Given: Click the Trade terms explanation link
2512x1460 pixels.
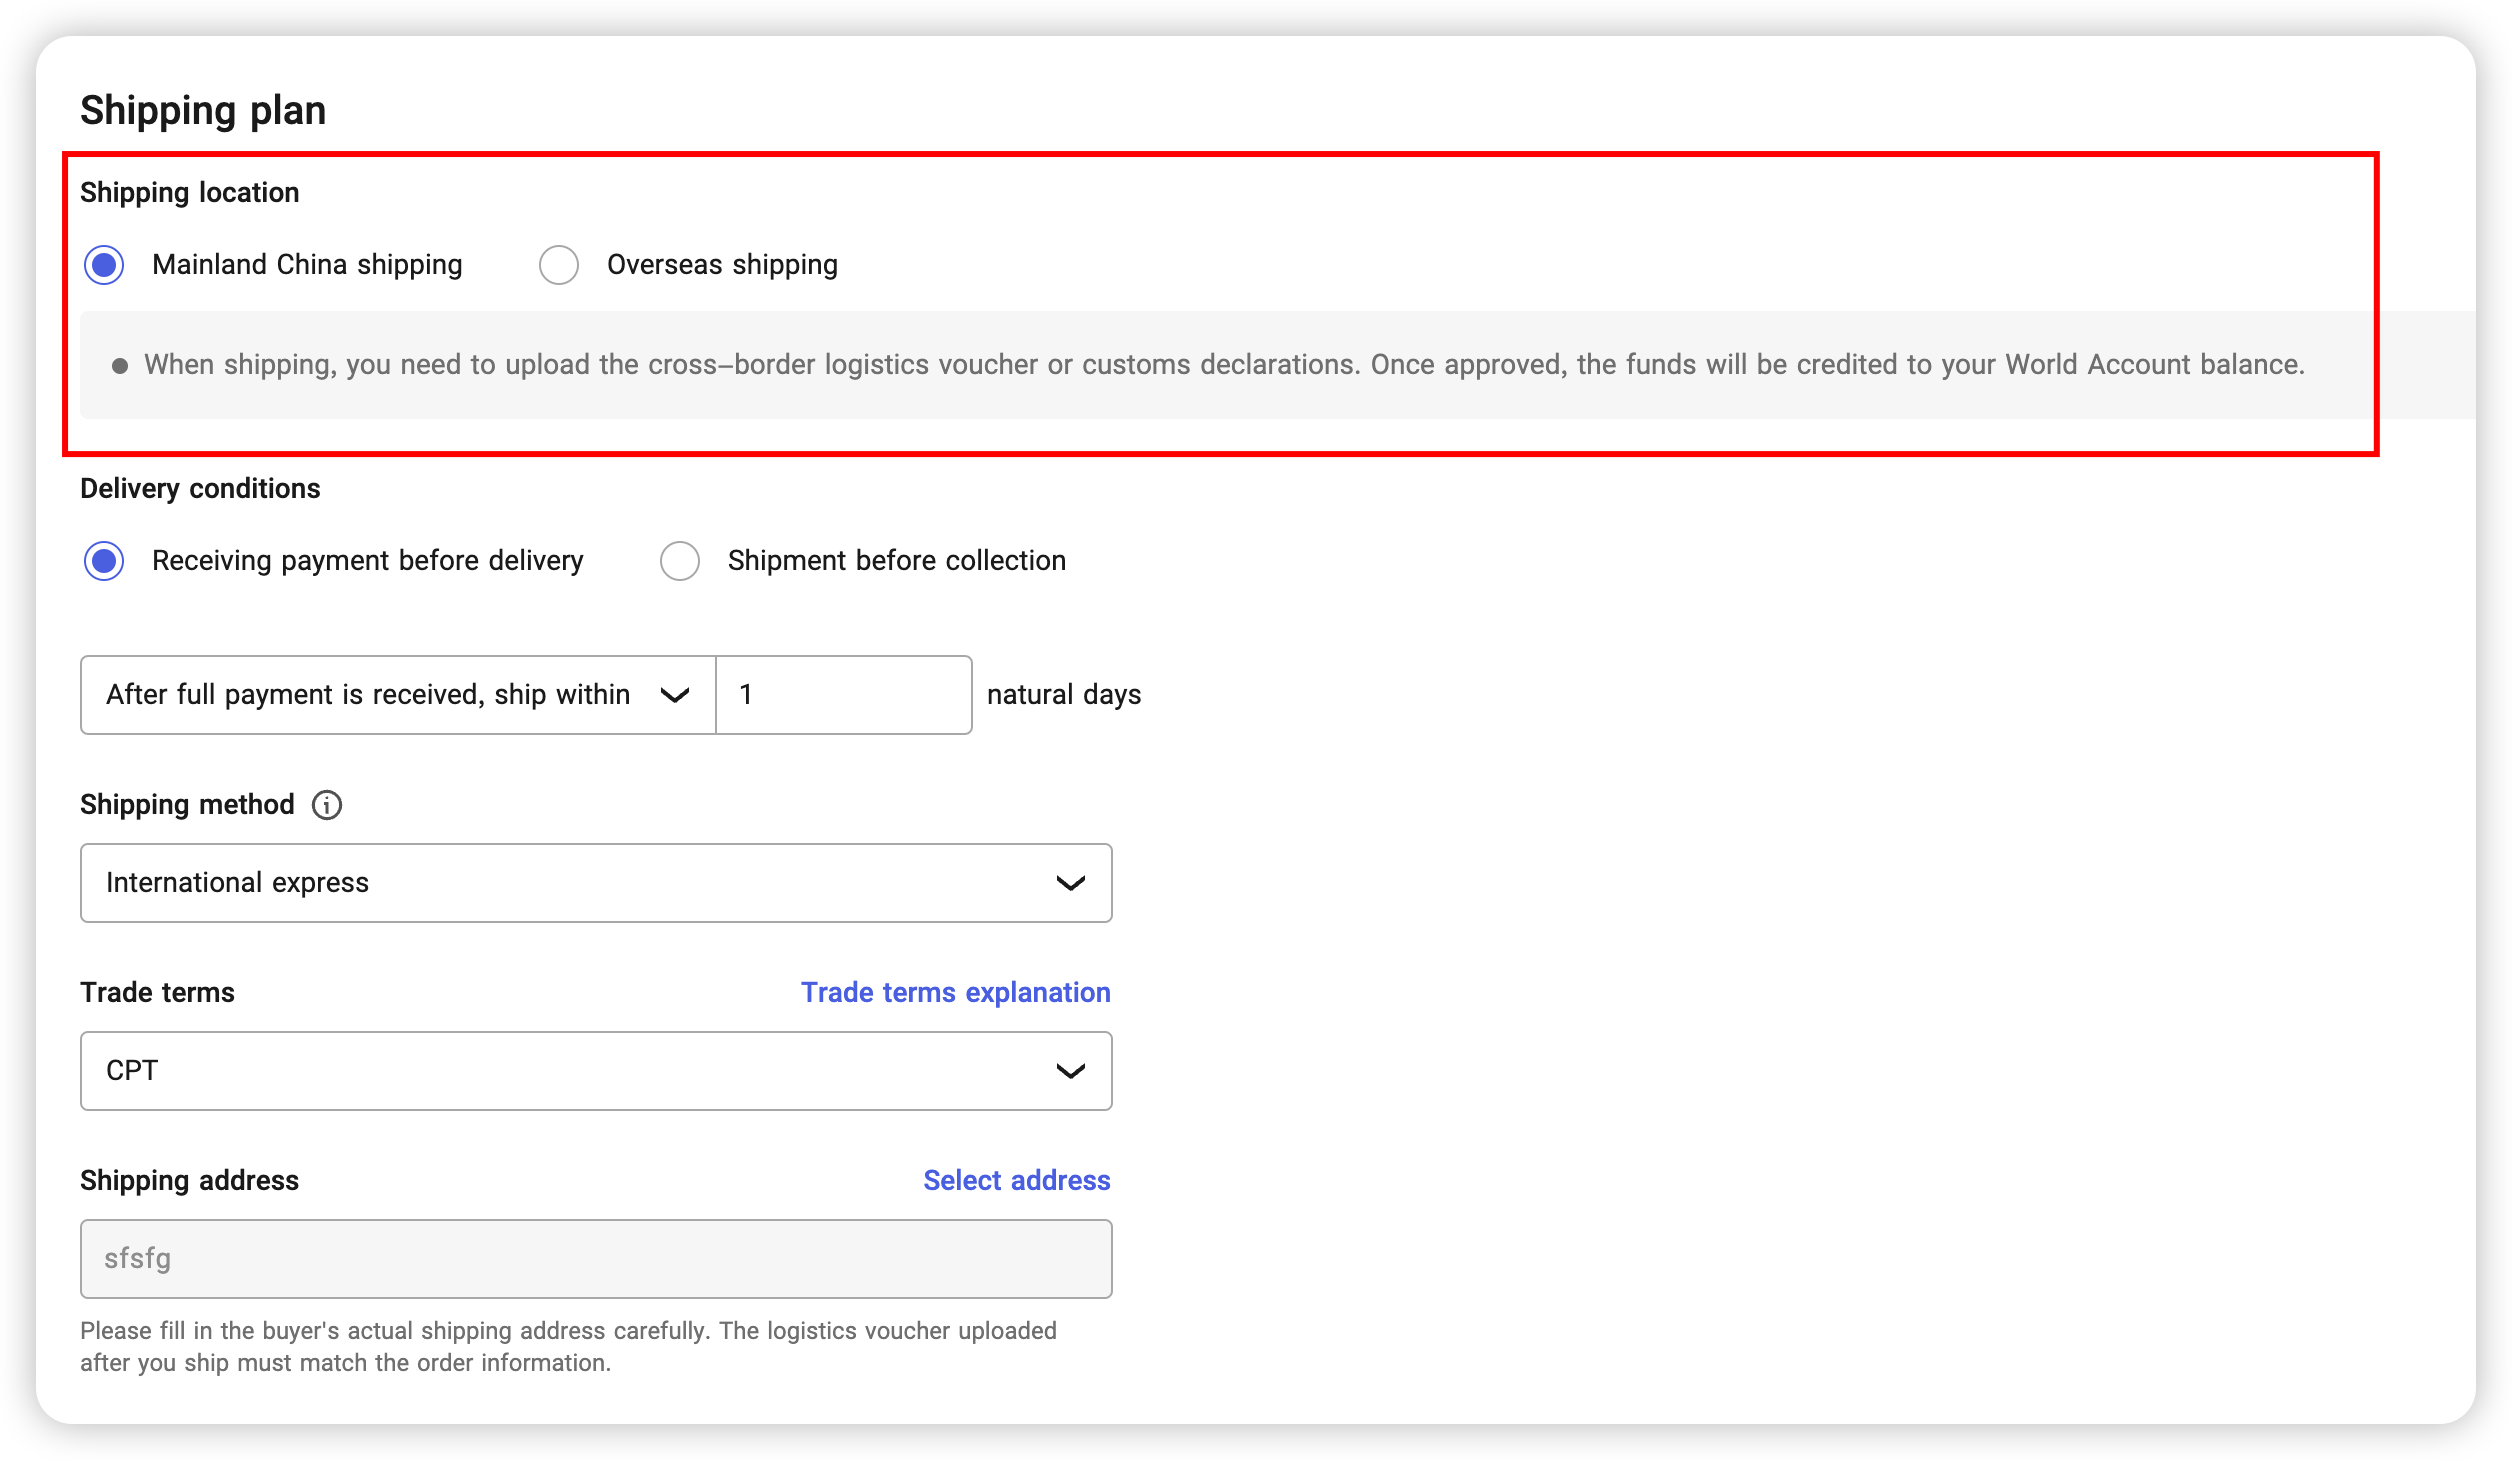Looking at the screenshot, I should coord(955,992).
